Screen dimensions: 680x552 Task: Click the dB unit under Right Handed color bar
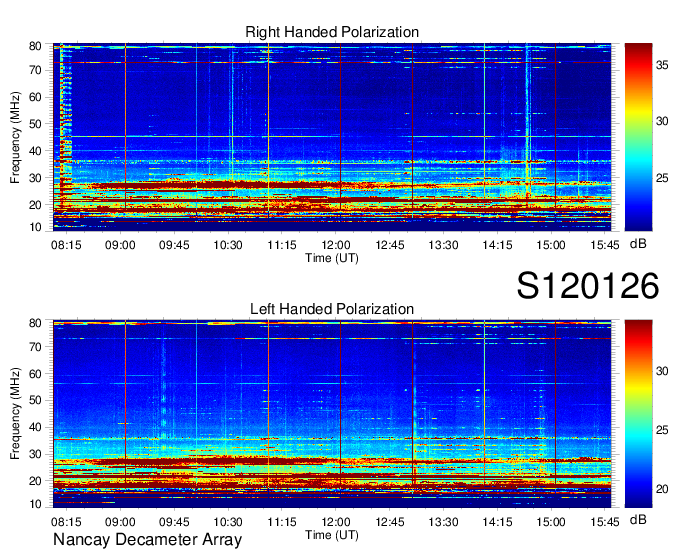point(638,244)
